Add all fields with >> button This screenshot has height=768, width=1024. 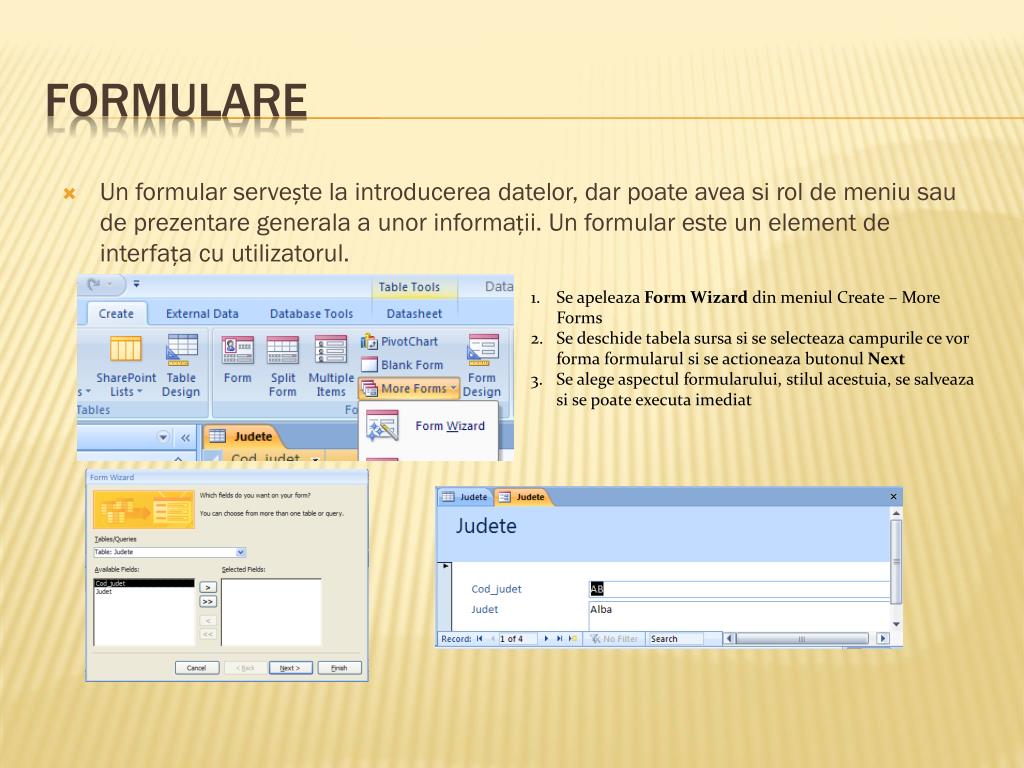tap(208, 601)
